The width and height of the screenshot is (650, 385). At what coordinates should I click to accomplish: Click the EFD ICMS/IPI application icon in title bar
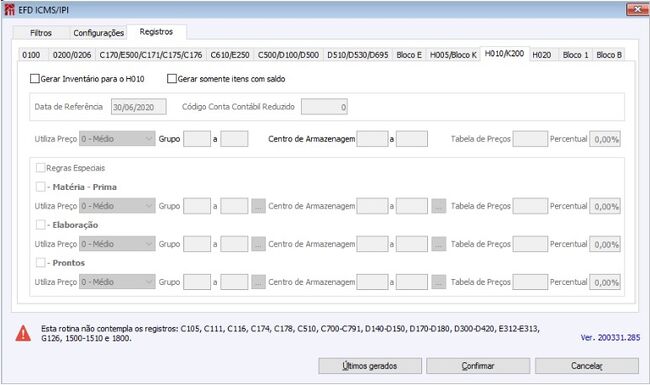coord(9,10)
